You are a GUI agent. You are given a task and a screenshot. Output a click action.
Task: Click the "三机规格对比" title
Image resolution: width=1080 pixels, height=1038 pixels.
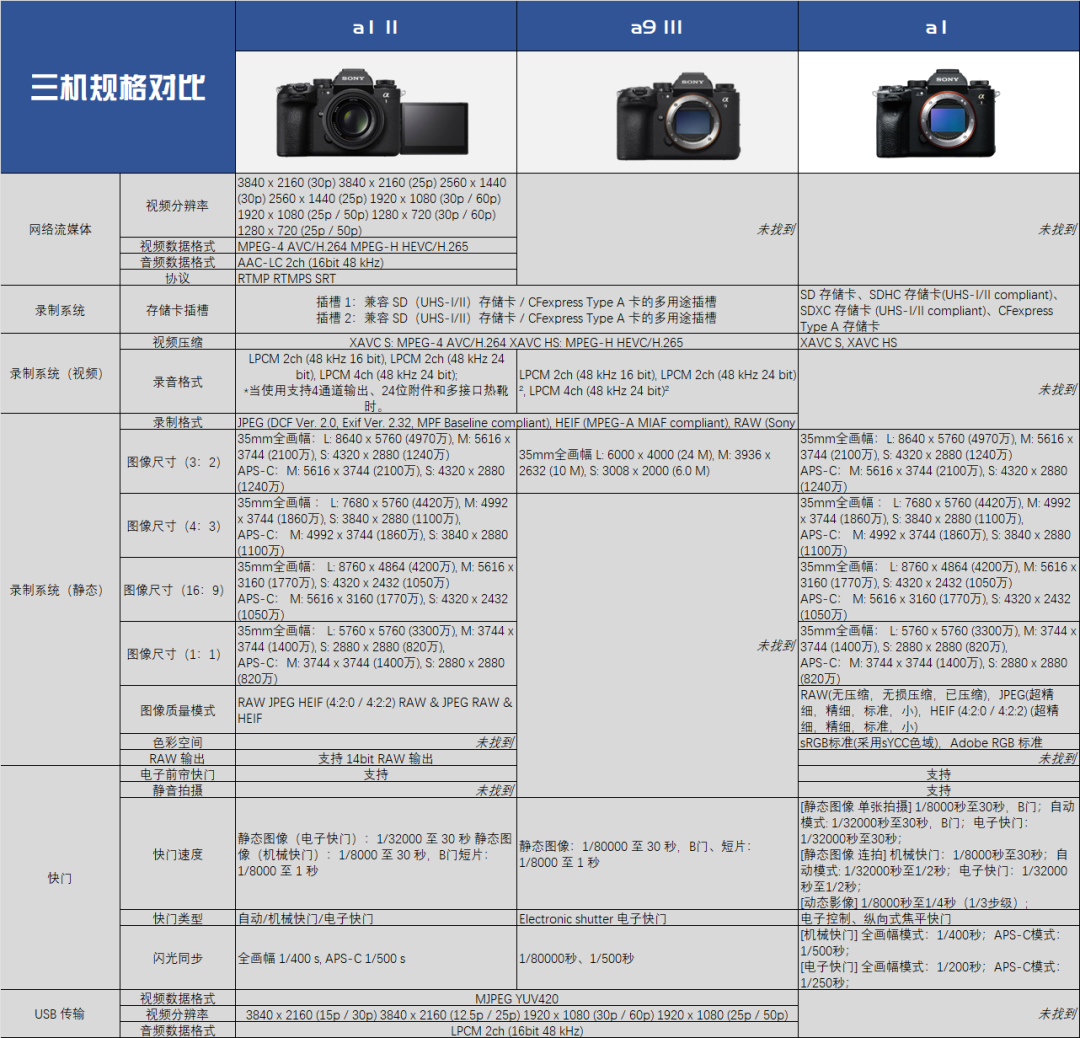[118, 87]
